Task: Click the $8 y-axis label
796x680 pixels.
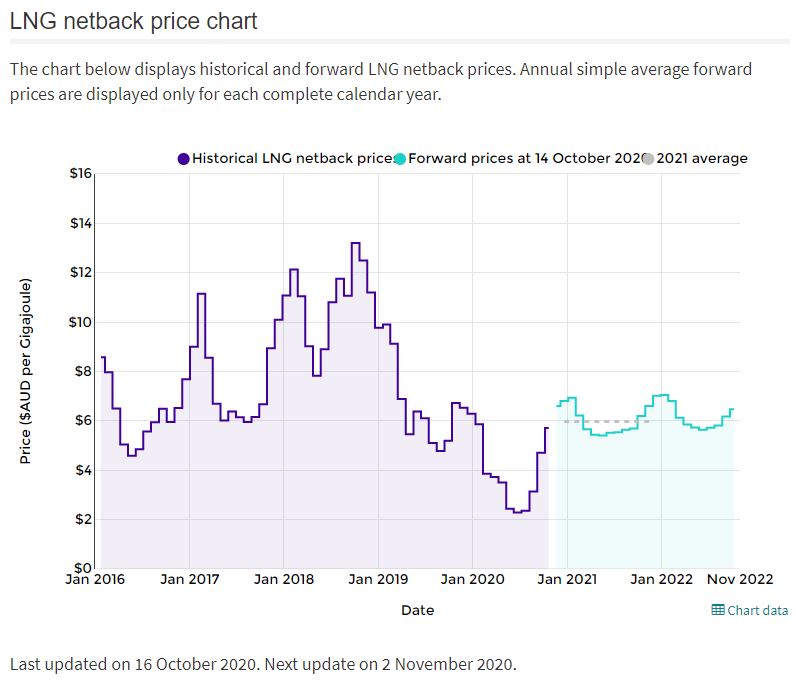Action: [x=81, y=371]
